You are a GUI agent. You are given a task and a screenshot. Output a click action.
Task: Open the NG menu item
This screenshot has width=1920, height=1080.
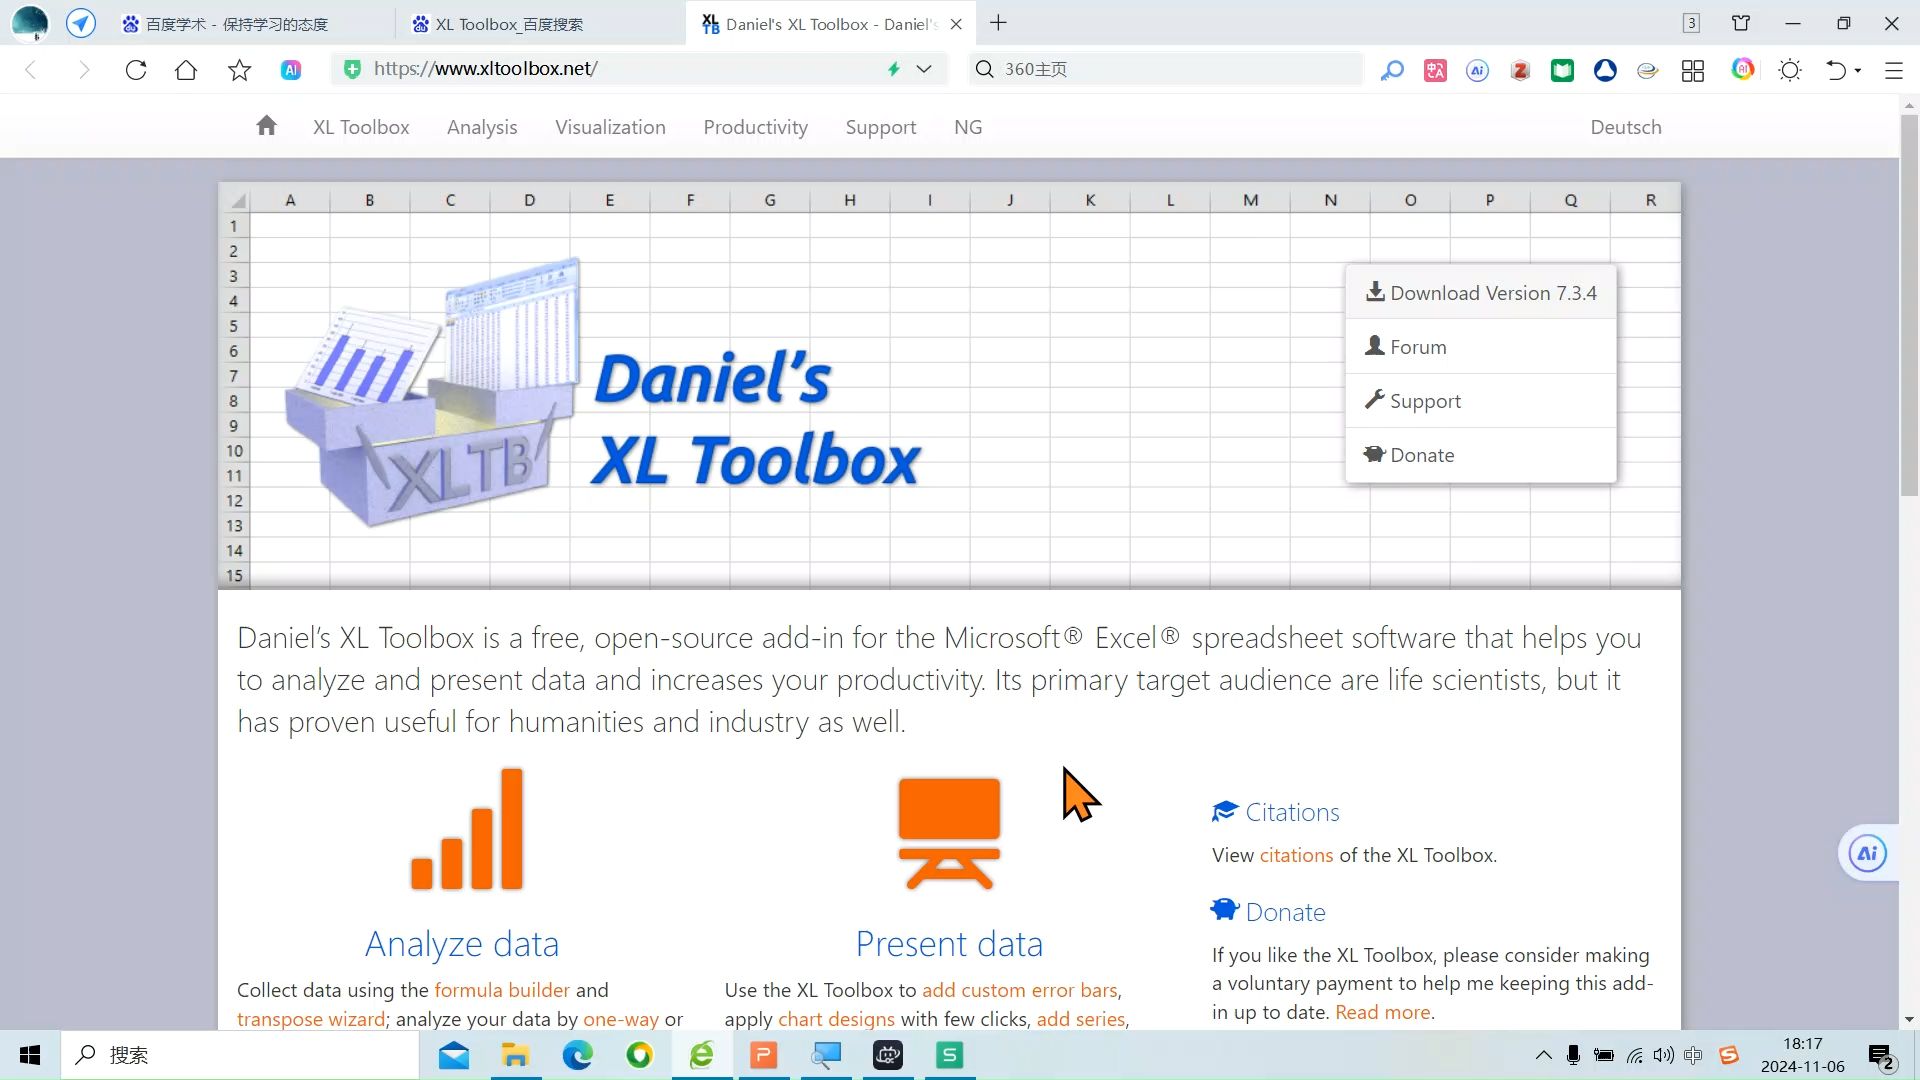click(968, 127)
